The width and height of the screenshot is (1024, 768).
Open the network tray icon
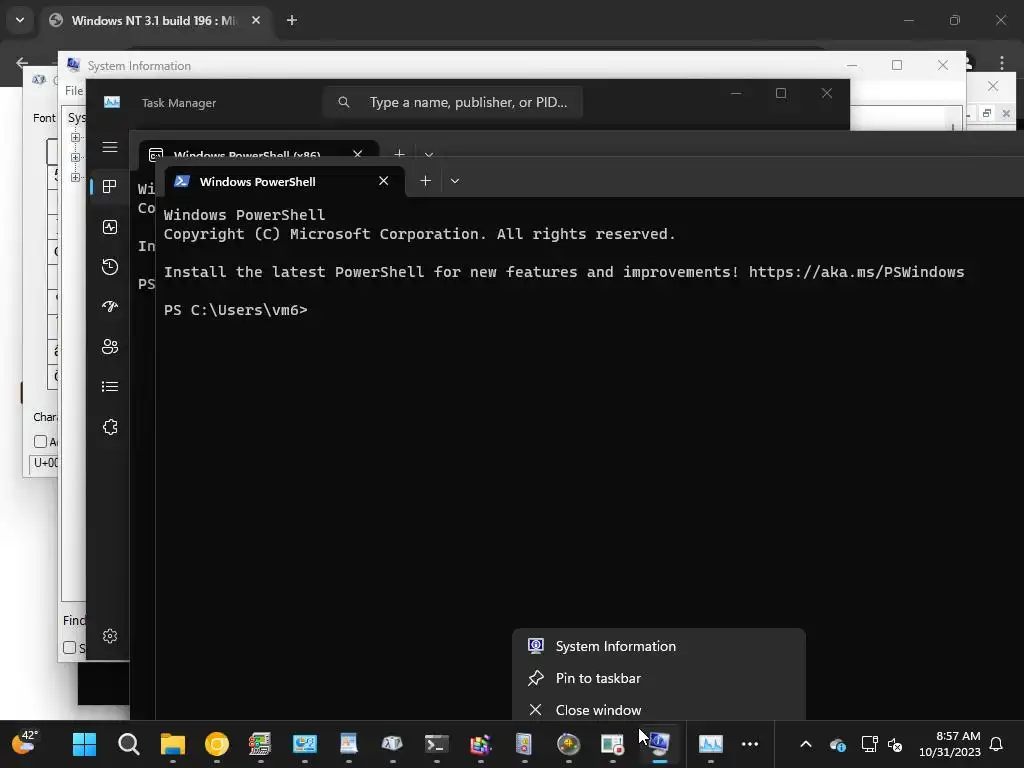pyautogui.click(x=869, y=744)
